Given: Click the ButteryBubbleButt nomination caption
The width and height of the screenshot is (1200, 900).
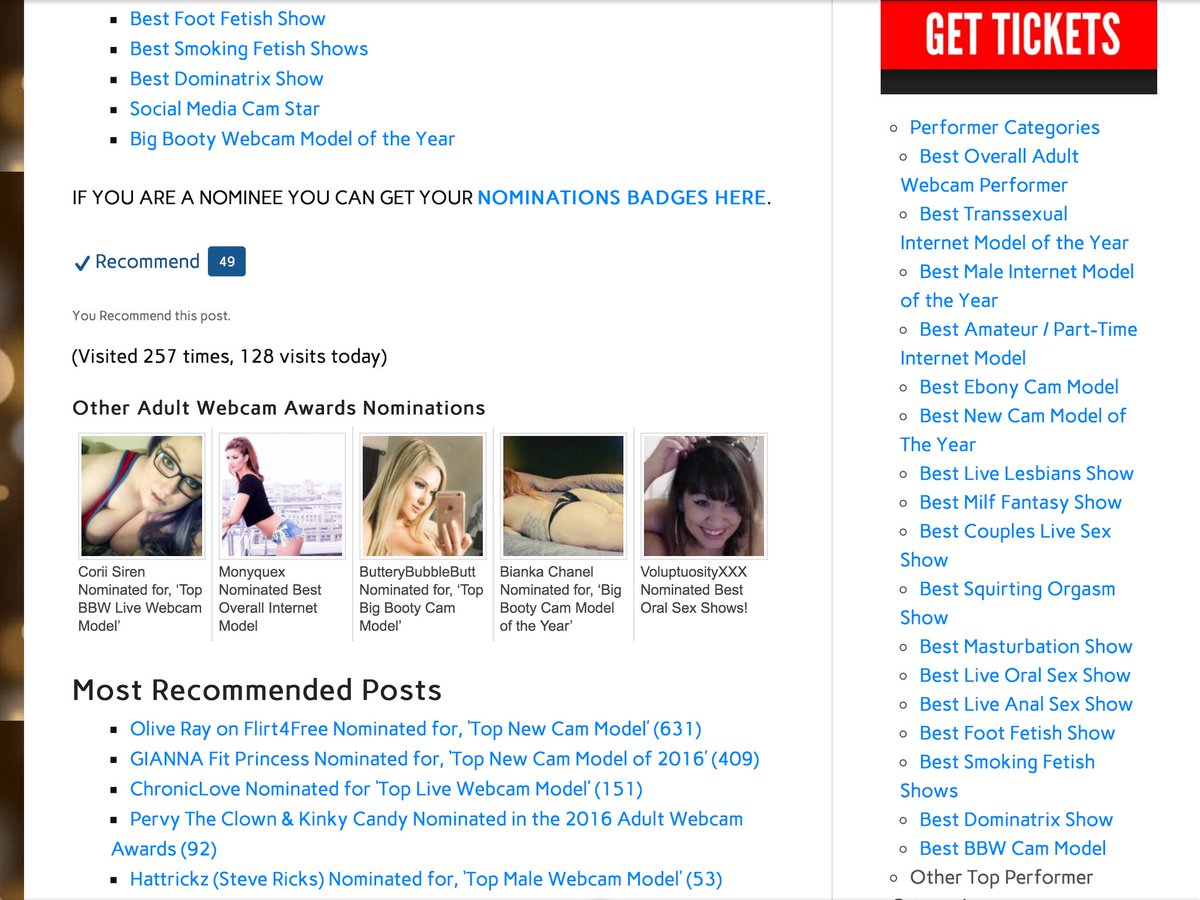Looking at the screenshot, I should (x=421, y=599).
